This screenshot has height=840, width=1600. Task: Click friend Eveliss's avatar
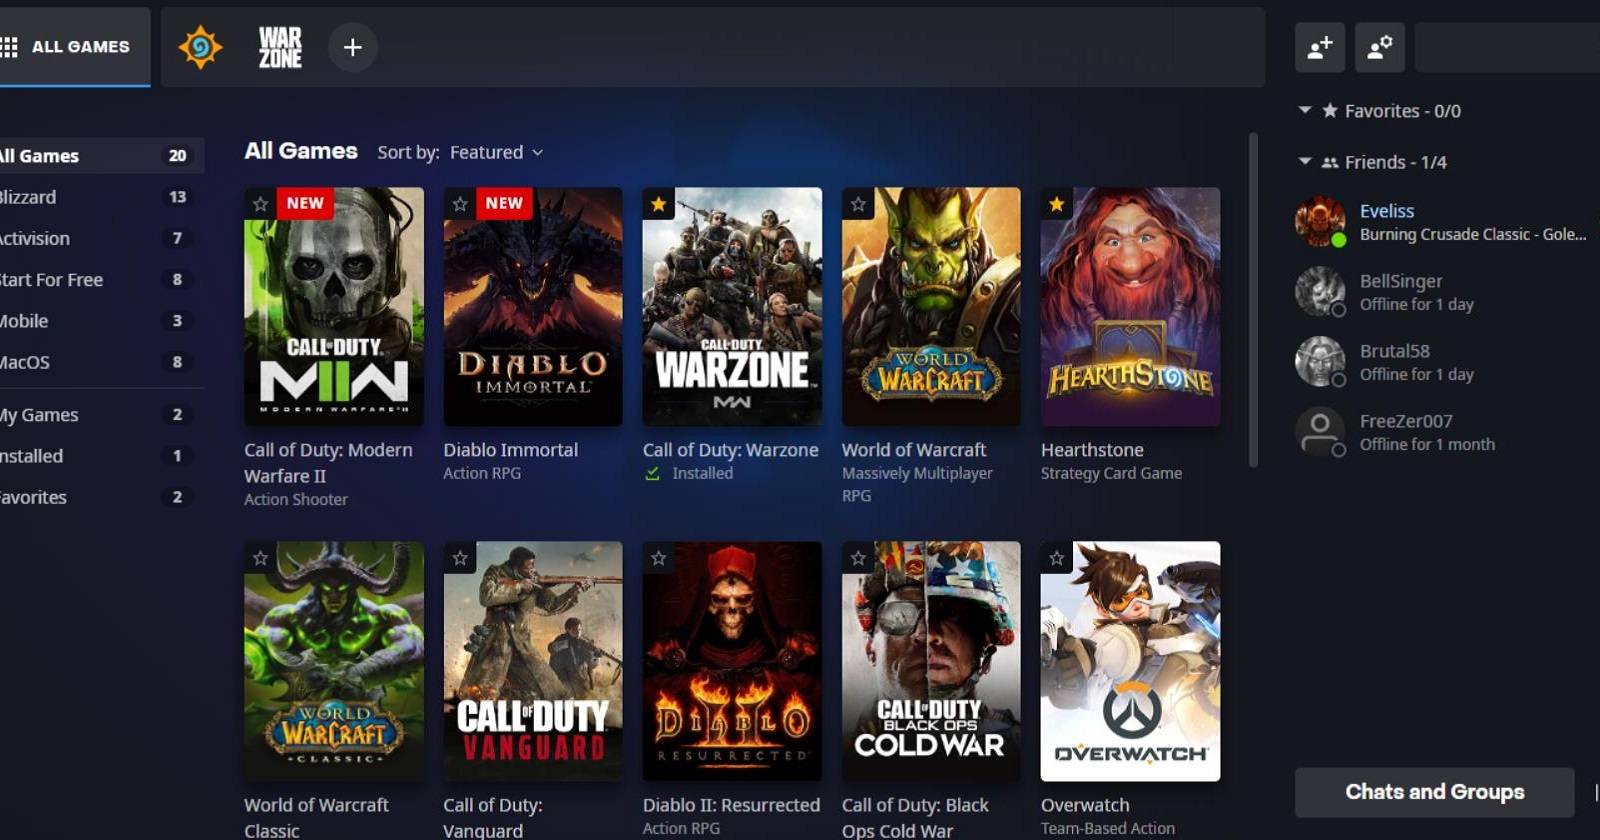coord(1320,222)
